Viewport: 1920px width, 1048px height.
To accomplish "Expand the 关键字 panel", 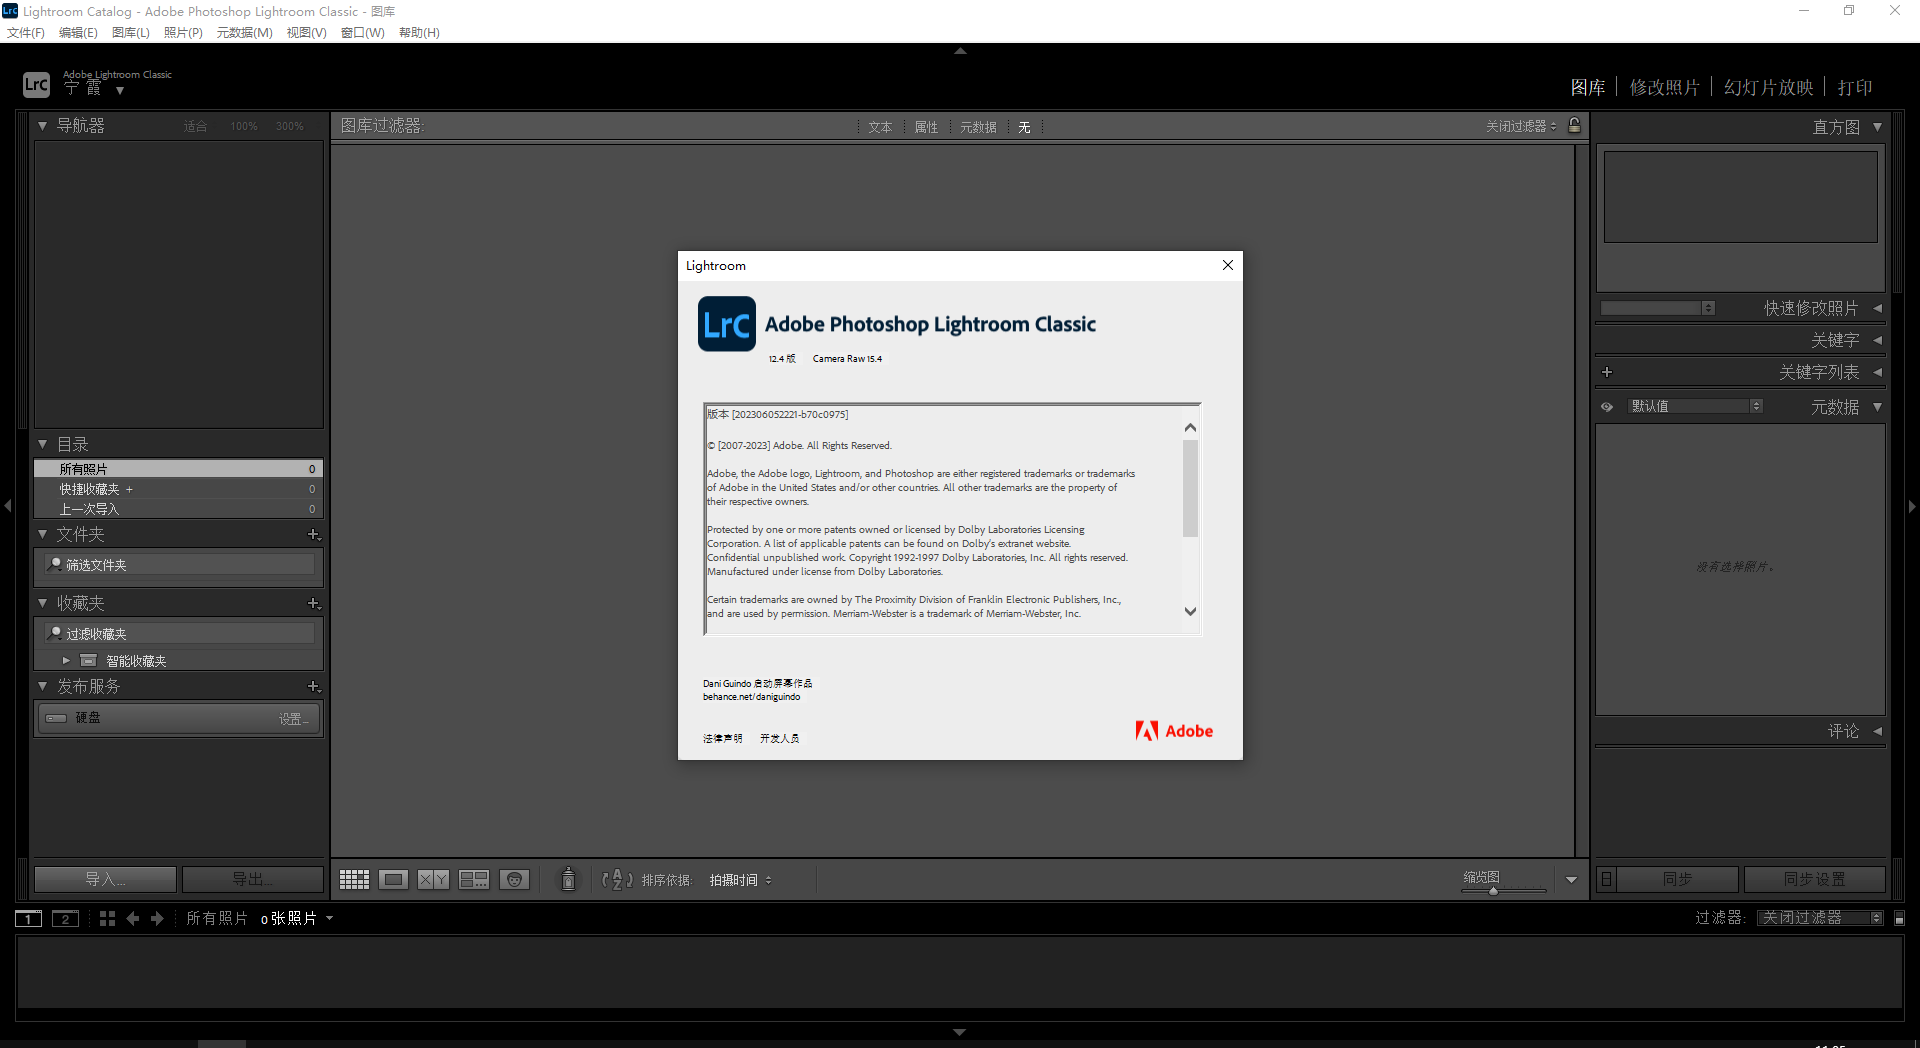I will [1877, 340].
